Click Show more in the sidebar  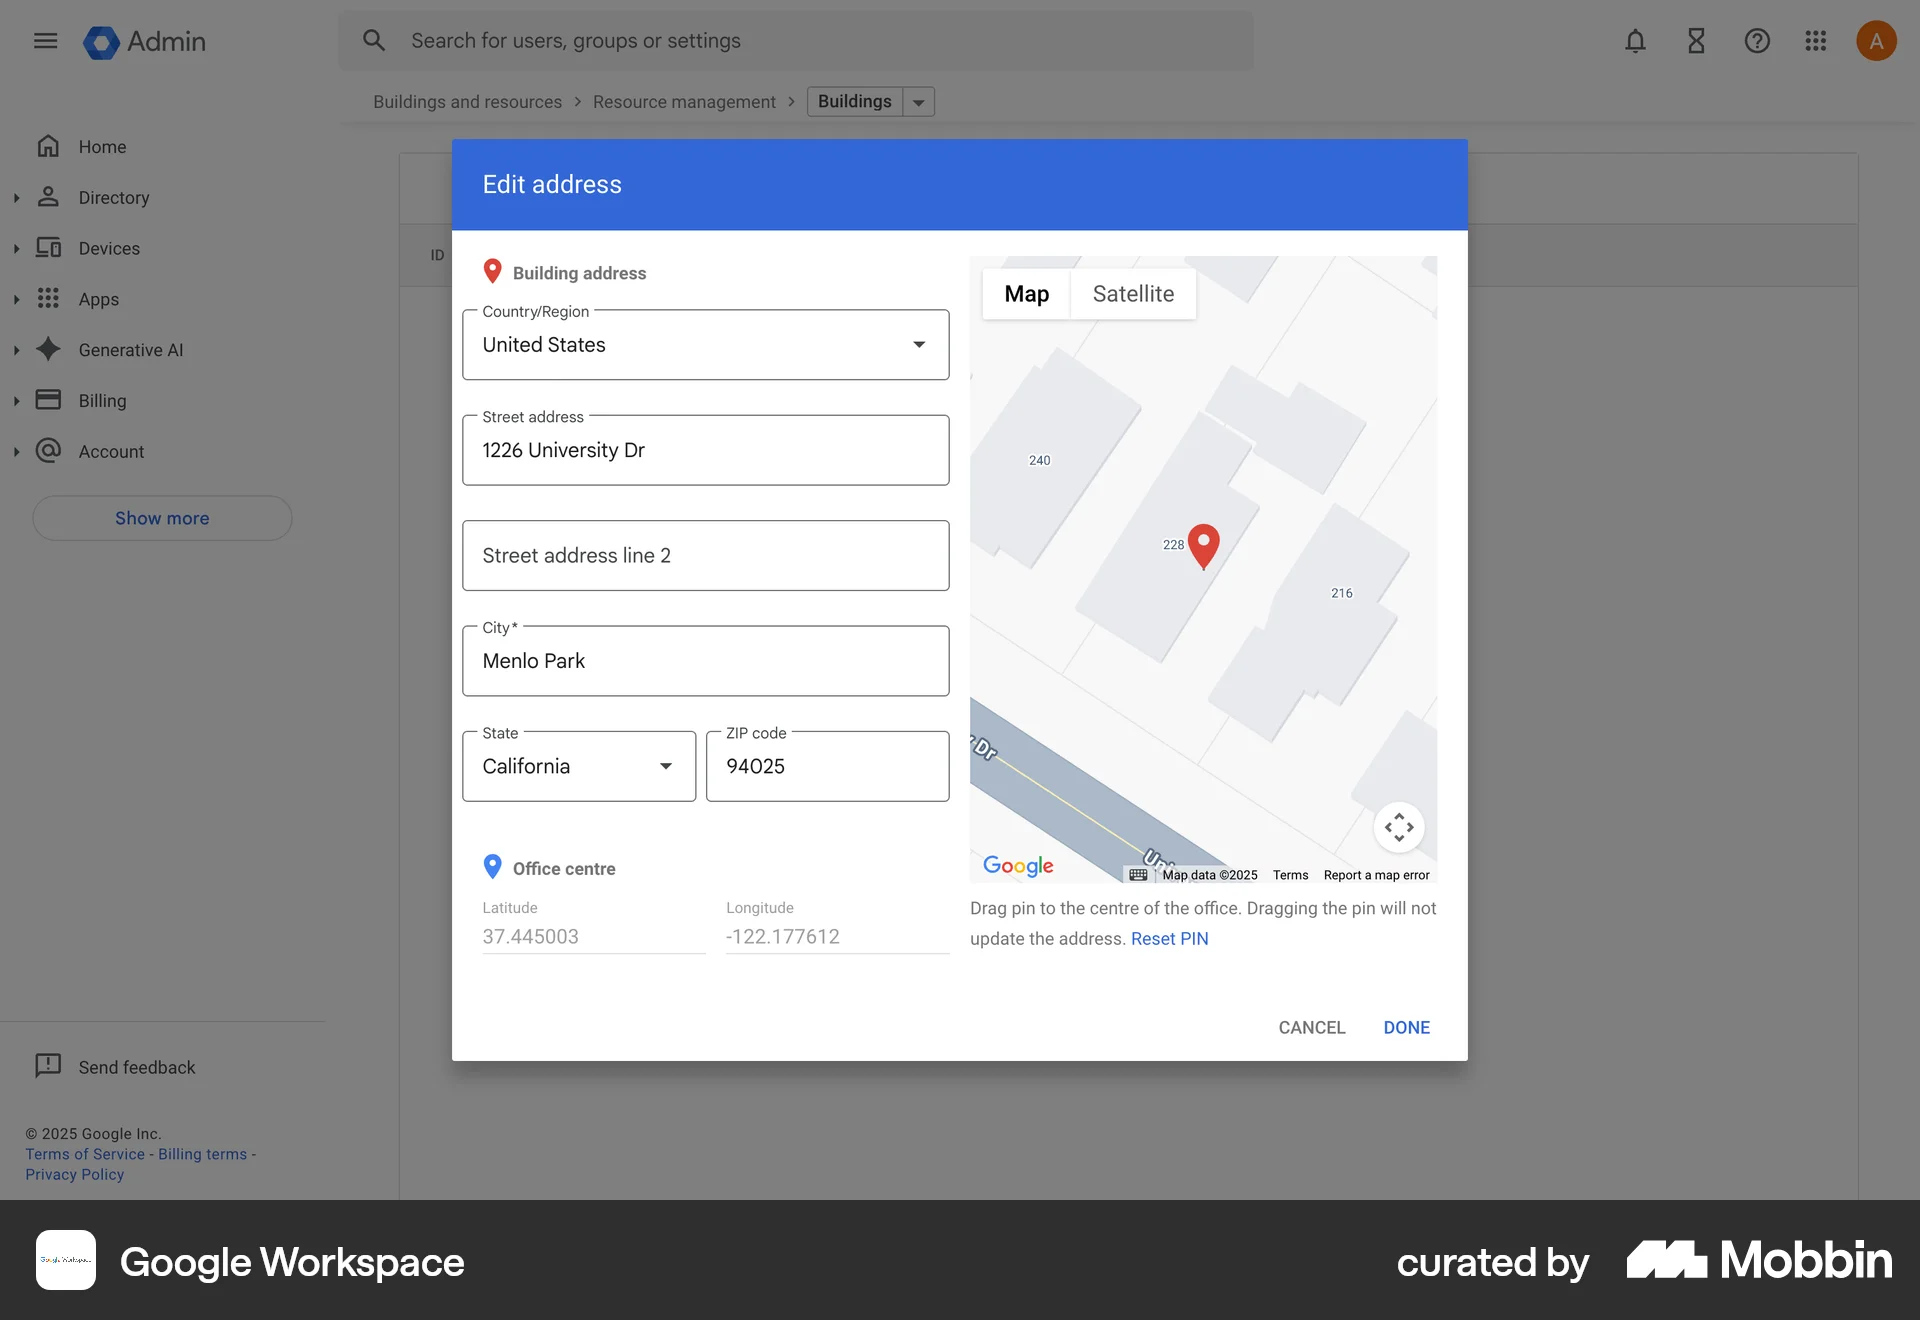tap(161, 518)
